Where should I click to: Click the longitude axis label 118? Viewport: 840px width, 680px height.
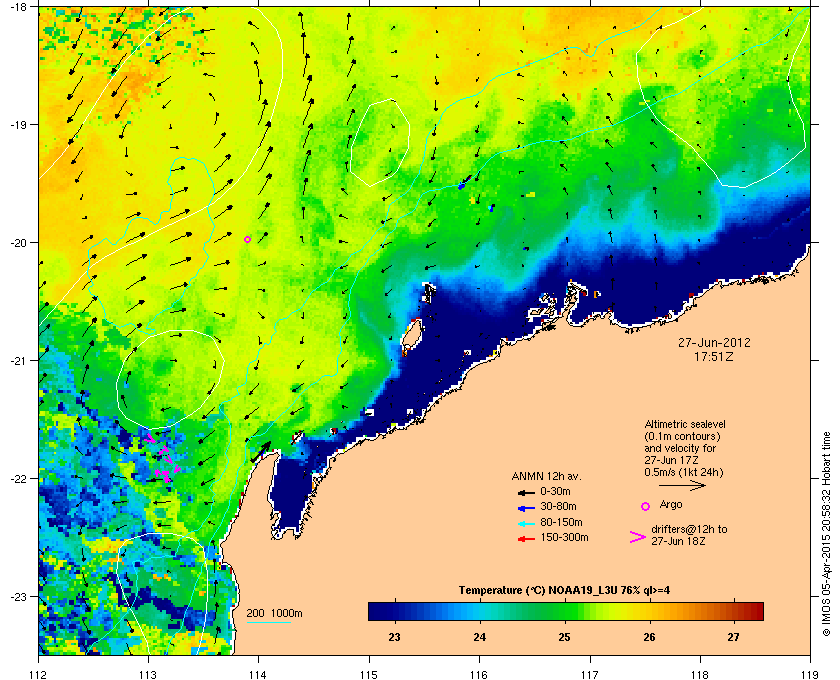click(700, 675)
